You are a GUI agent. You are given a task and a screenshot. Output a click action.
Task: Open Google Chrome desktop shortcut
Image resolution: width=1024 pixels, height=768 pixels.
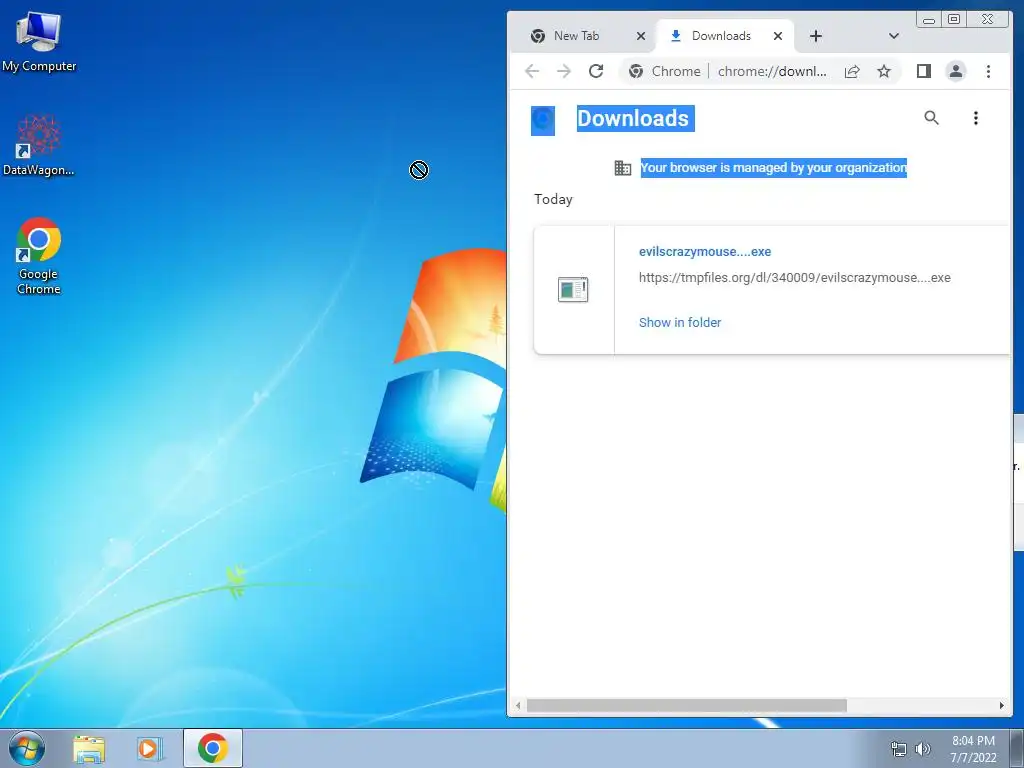pos(39,255)
